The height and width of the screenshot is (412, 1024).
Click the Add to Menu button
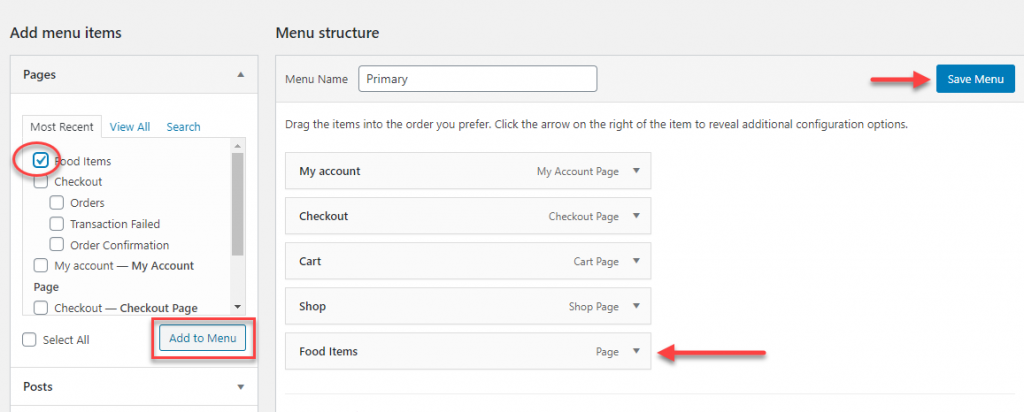click(202, 338)
